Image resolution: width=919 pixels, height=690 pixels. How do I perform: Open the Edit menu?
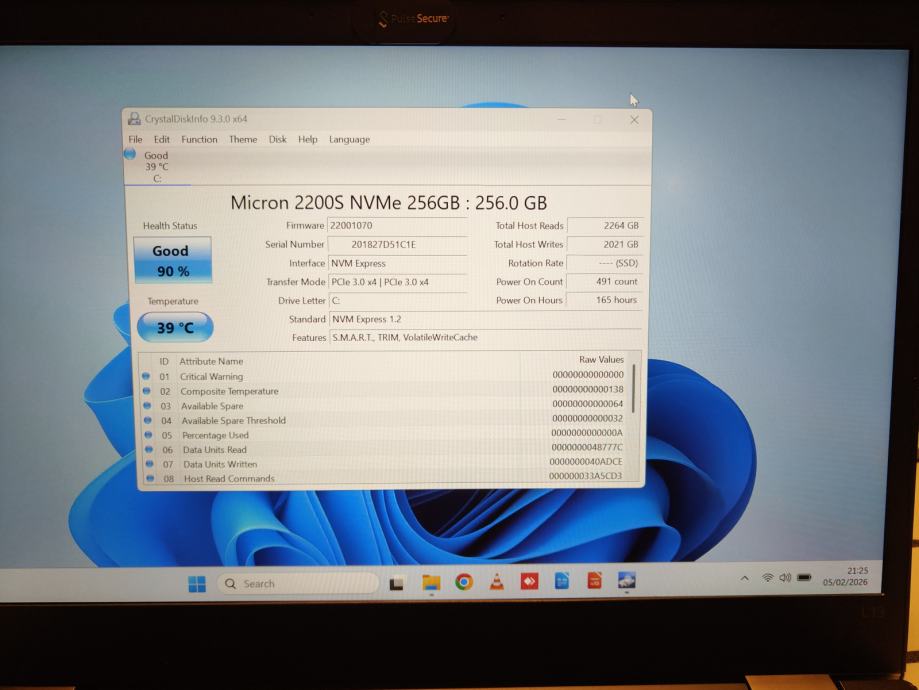click(x=162, y=140)
